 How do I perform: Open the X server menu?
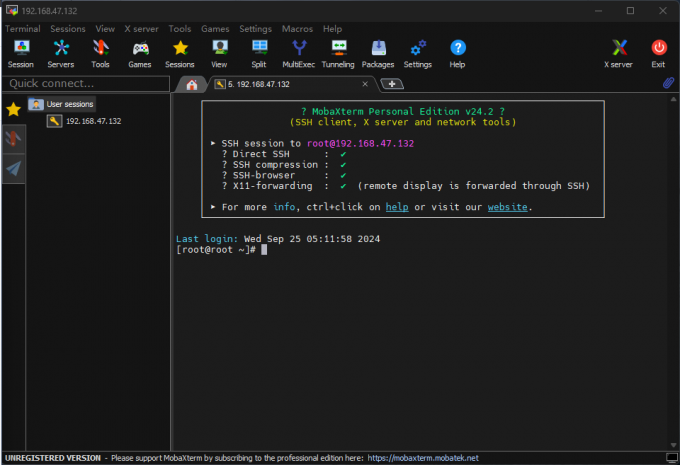[141, 29]
